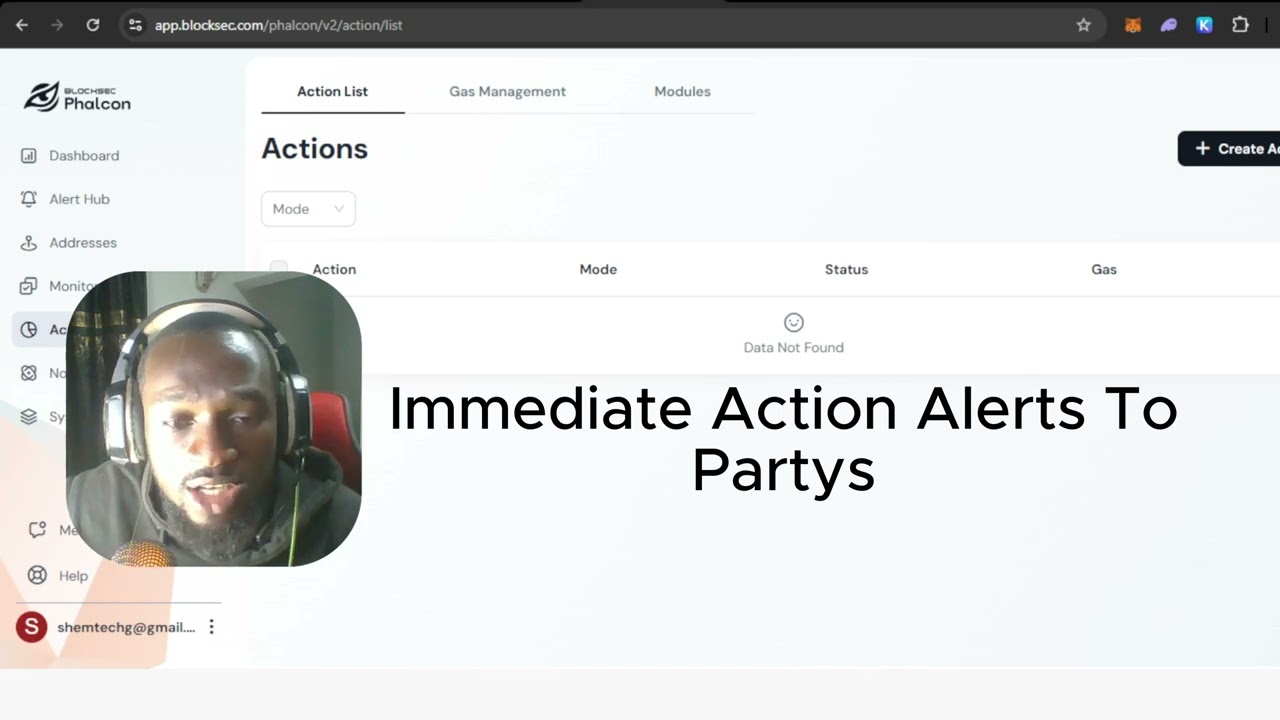The width and height of the screenshot is (1280, 720).
Task: Switch to the Gas Management tab
Action: click(x=507, y=91)
